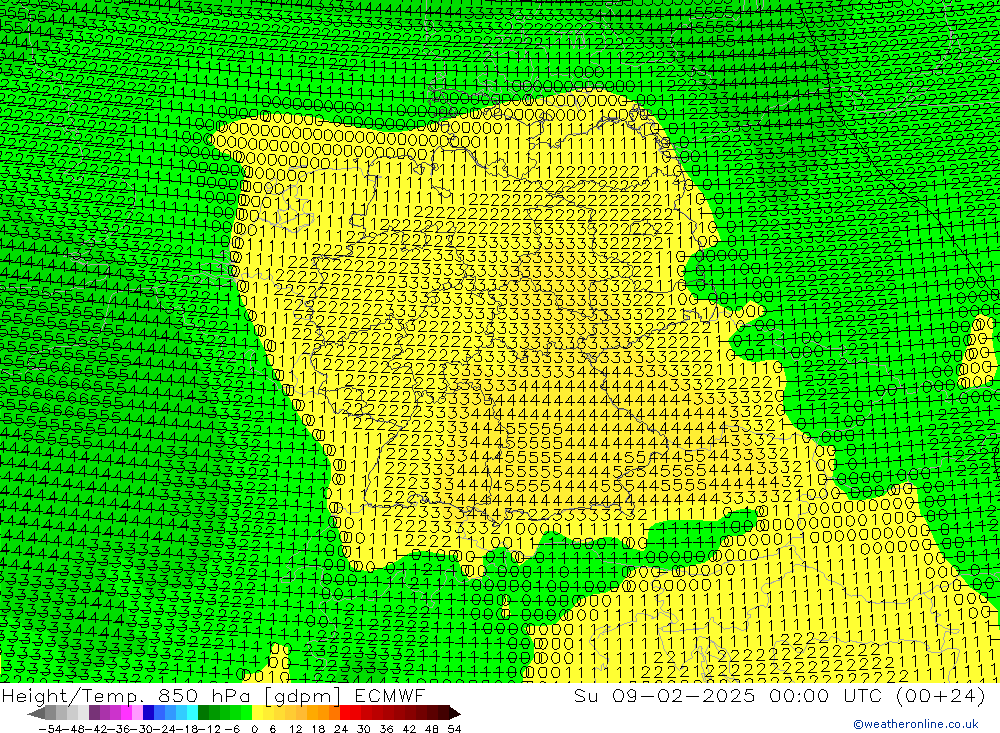Click the legend value label 12
The width and height of the screenshot is (1000, 733).
pos(295,729)
